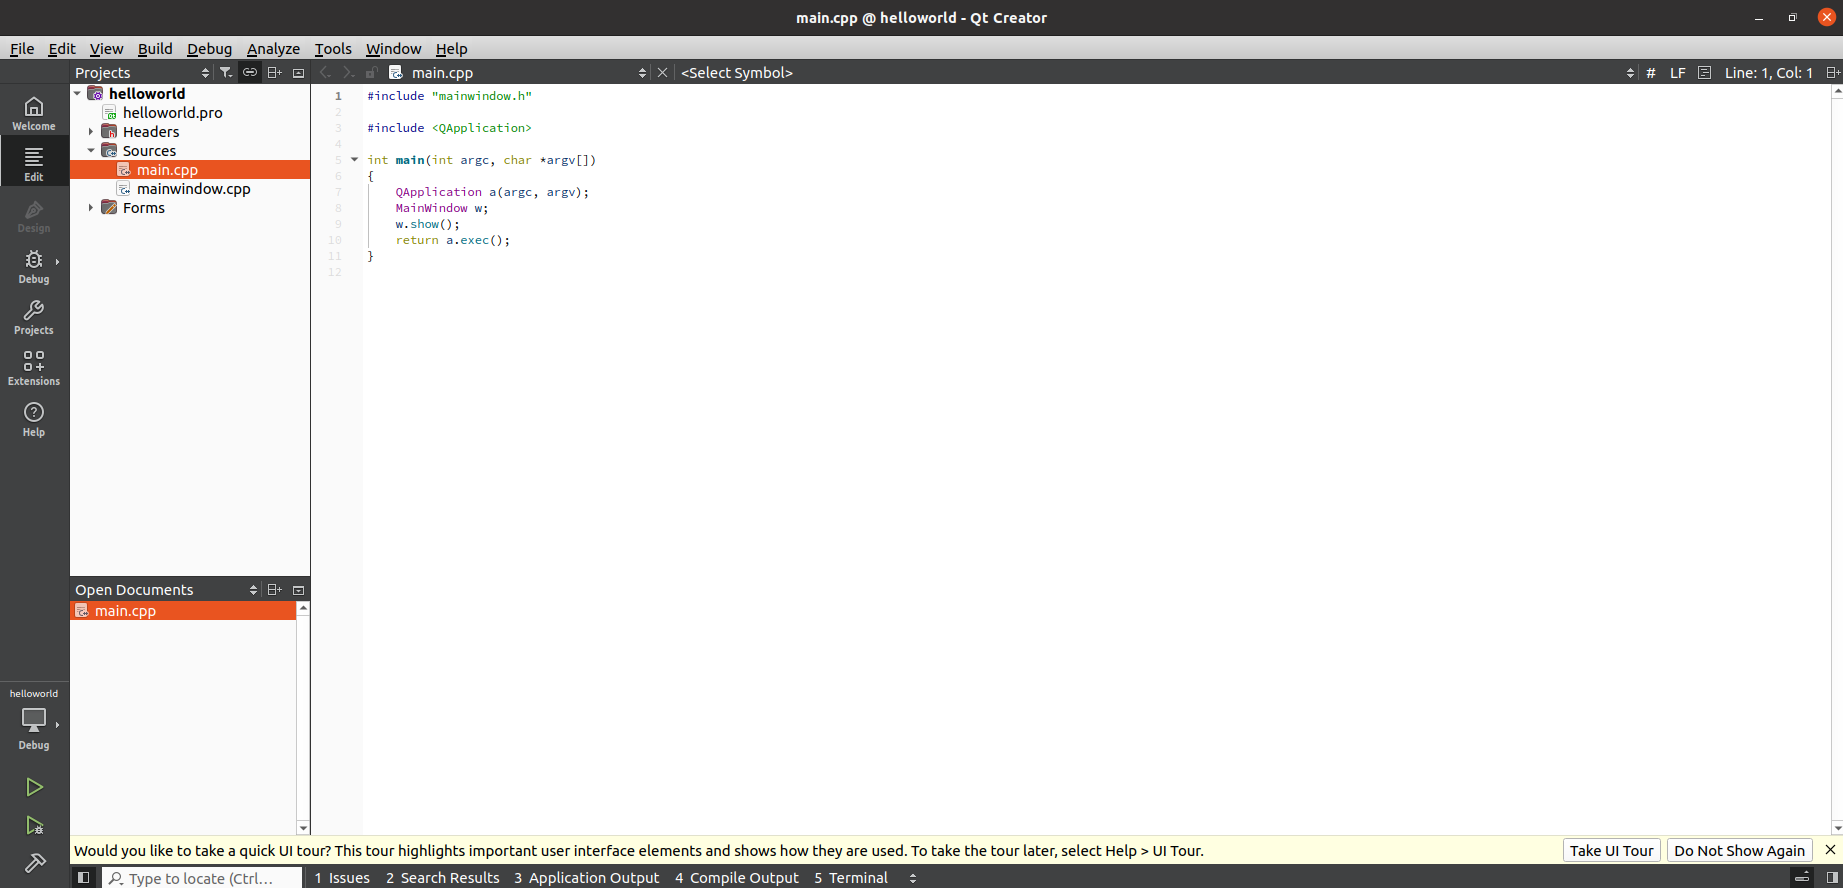Expand the Headers folder
The height and width of the screenshot is (888, 1843).
(x=91, y=132)
